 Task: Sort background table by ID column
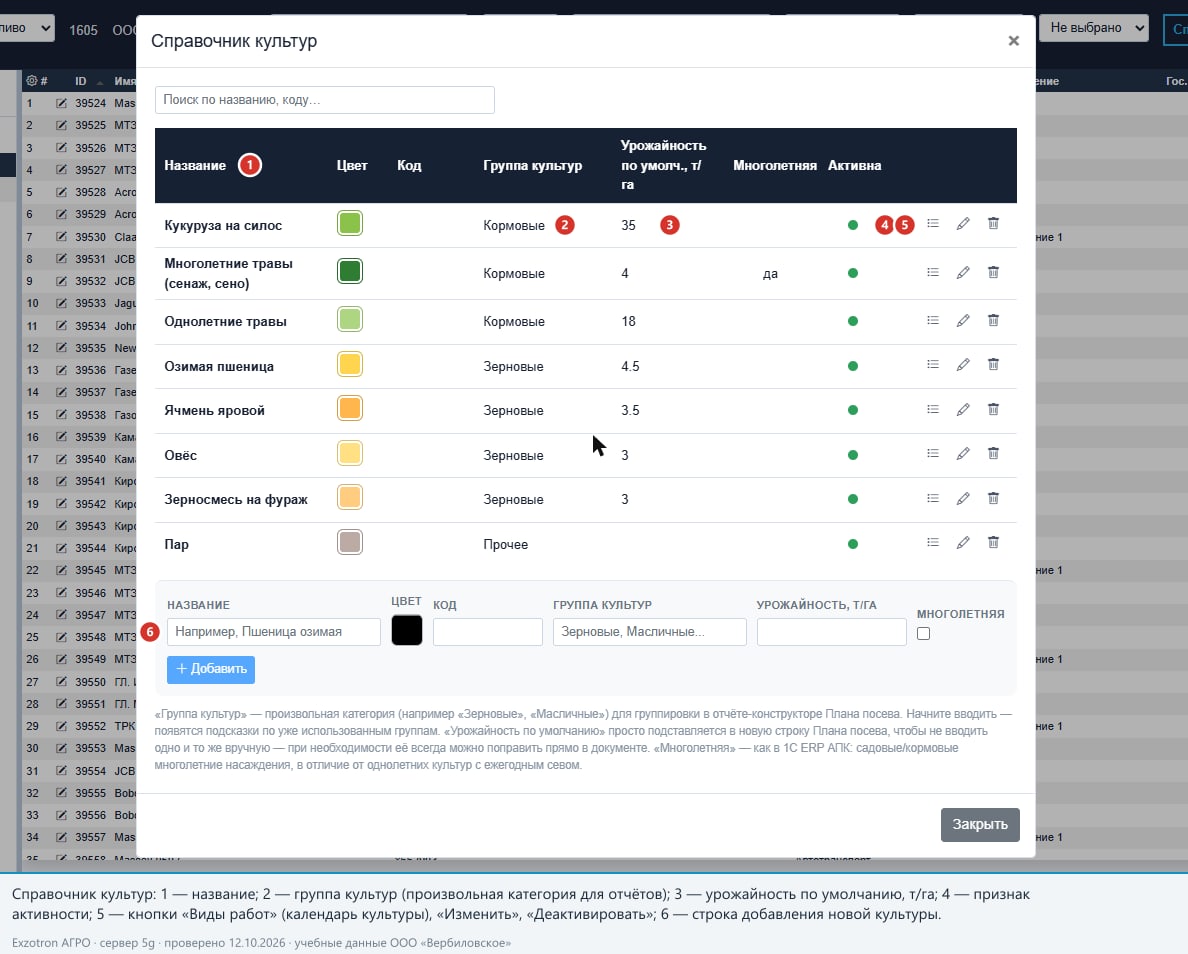coord(81,81)
